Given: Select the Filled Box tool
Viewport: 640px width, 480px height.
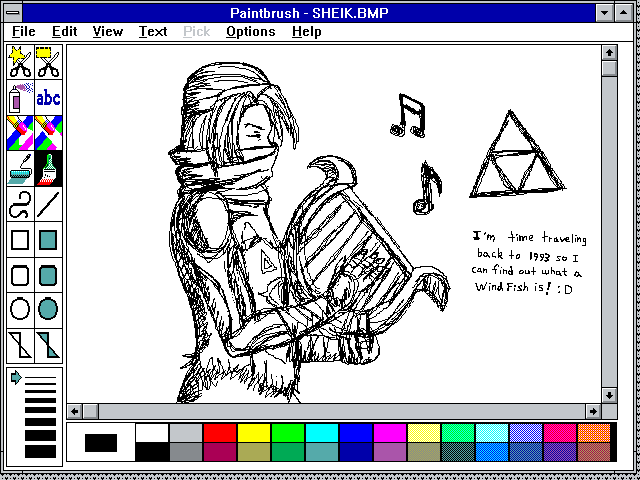Looking at the screenshot, I should (49, 240).
